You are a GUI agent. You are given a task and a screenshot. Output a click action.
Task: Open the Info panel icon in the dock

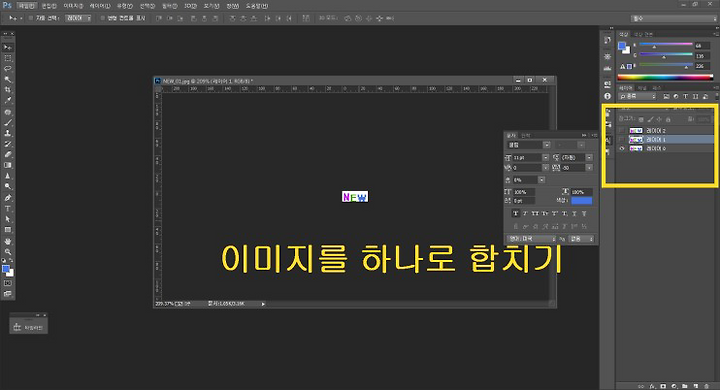click(608, 96)
